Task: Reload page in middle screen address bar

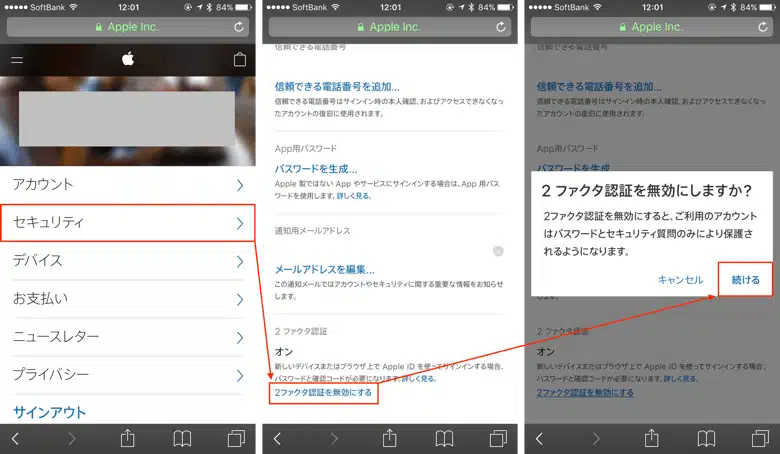Action: (x=500, y=27)
